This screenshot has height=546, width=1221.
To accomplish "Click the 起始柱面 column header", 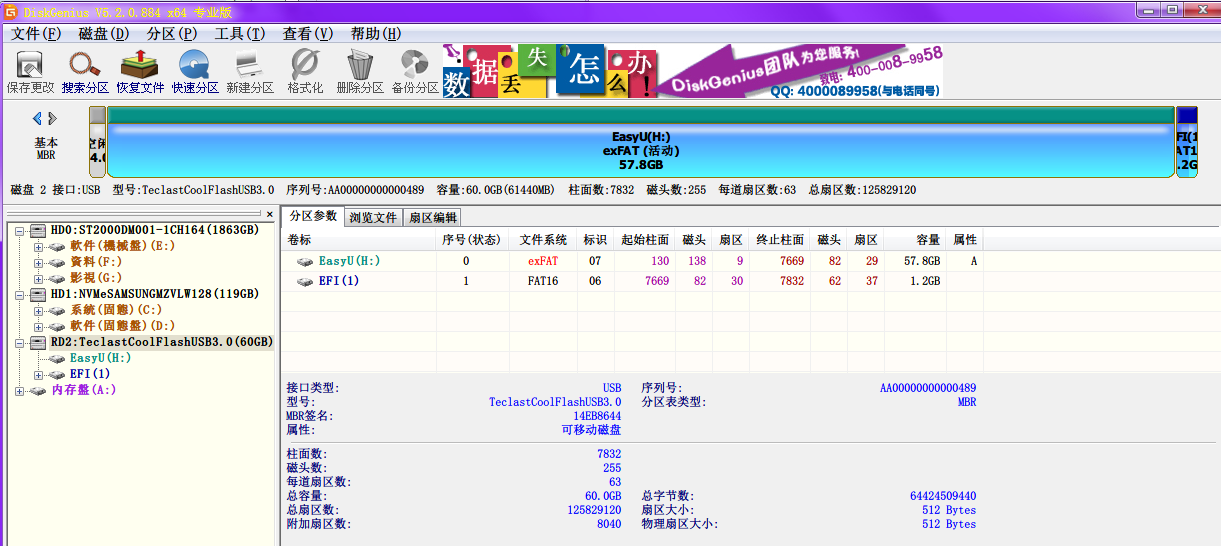I will pos(645,240).
